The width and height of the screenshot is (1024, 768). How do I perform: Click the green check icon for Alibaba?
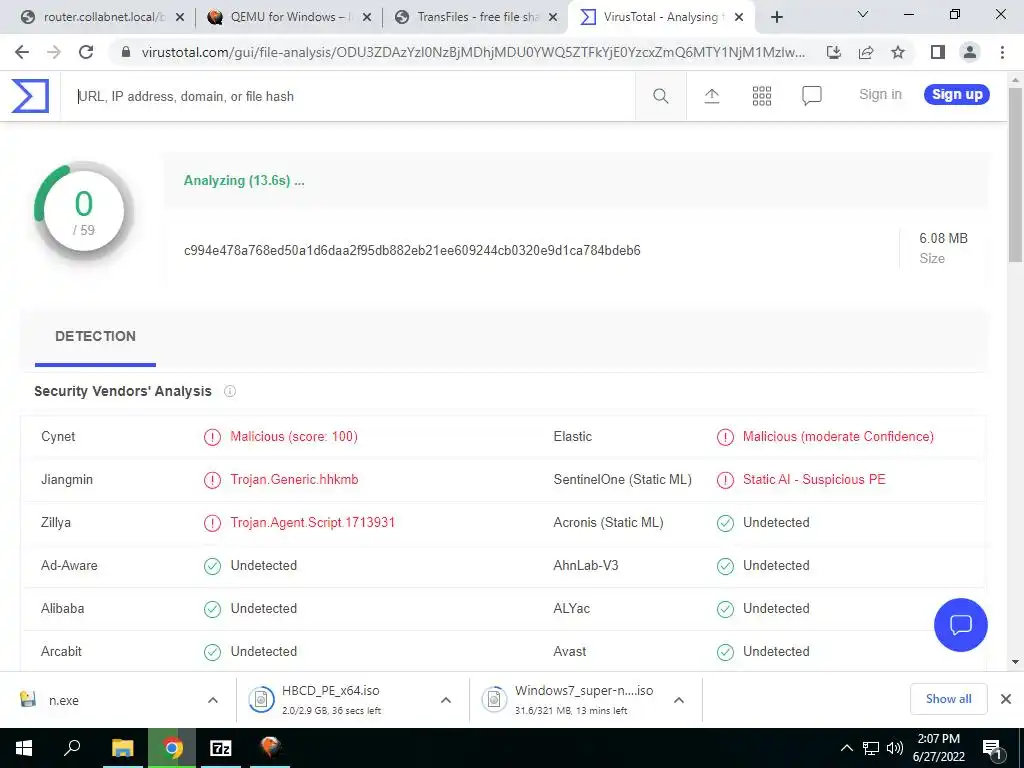(x=212, y=609)
